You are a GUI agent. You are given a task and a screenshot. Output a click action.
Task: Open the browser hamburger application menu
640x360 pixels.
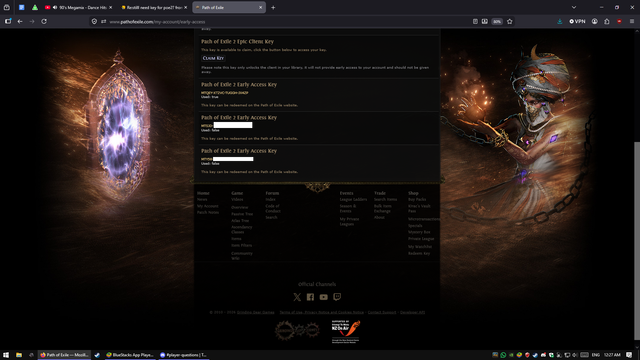point(632,21)
